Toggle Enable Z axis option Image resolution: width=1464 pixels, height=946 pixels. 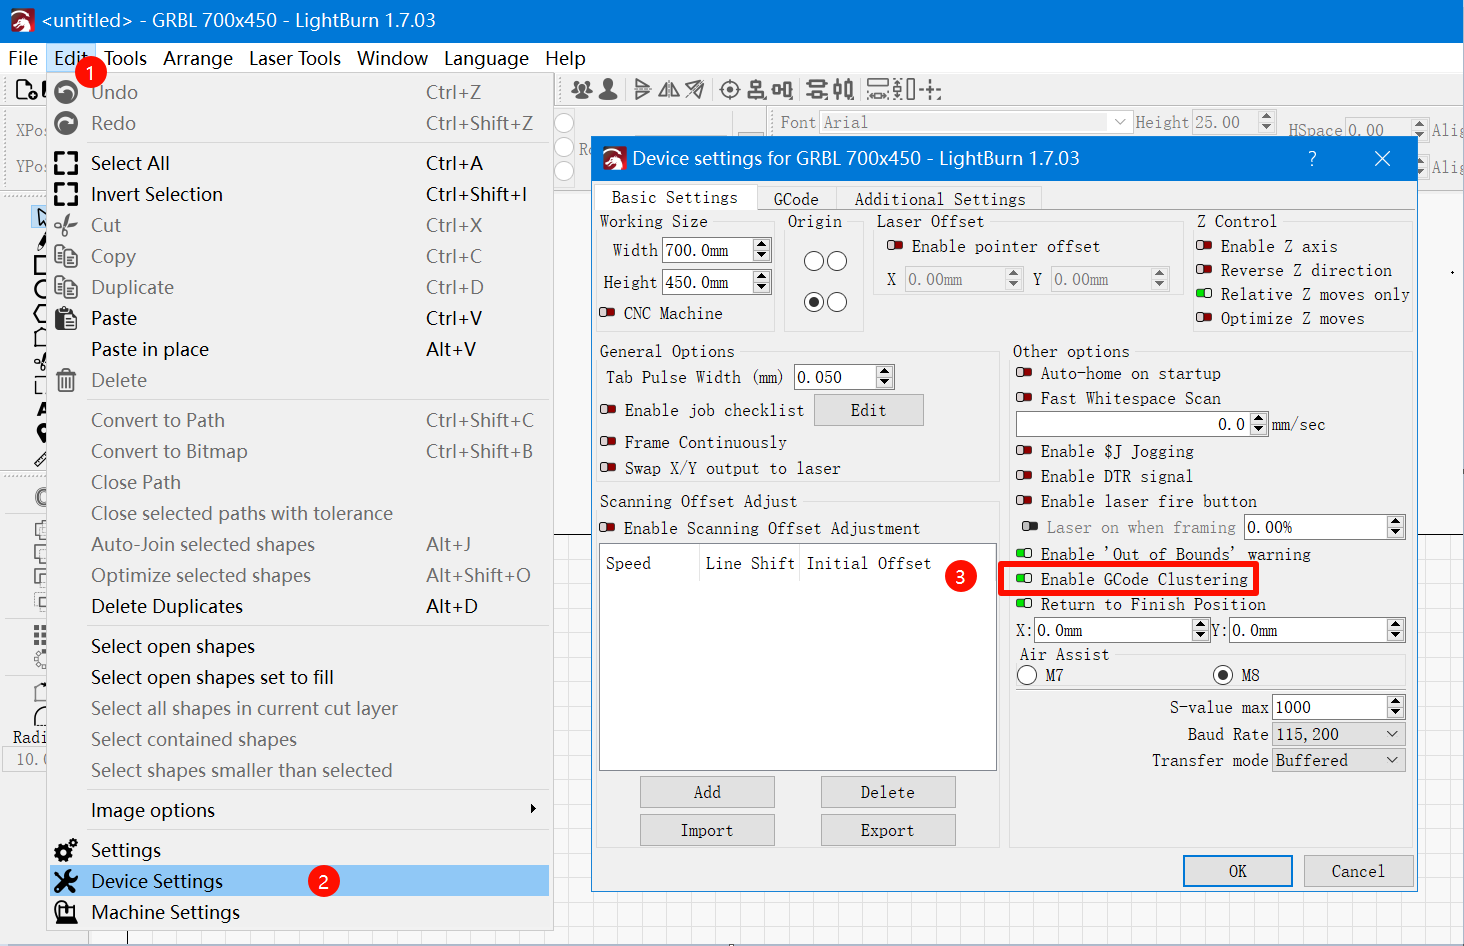(x=1204, y=246)
